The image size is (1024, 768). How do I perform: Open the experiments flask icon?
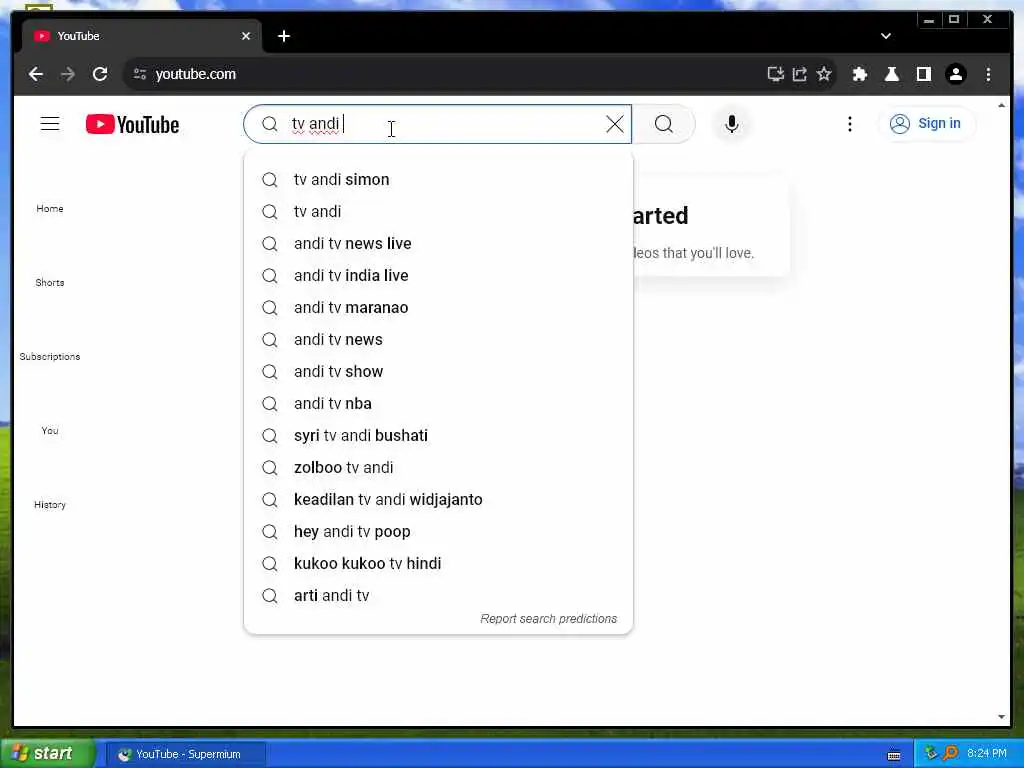(891, 74)
